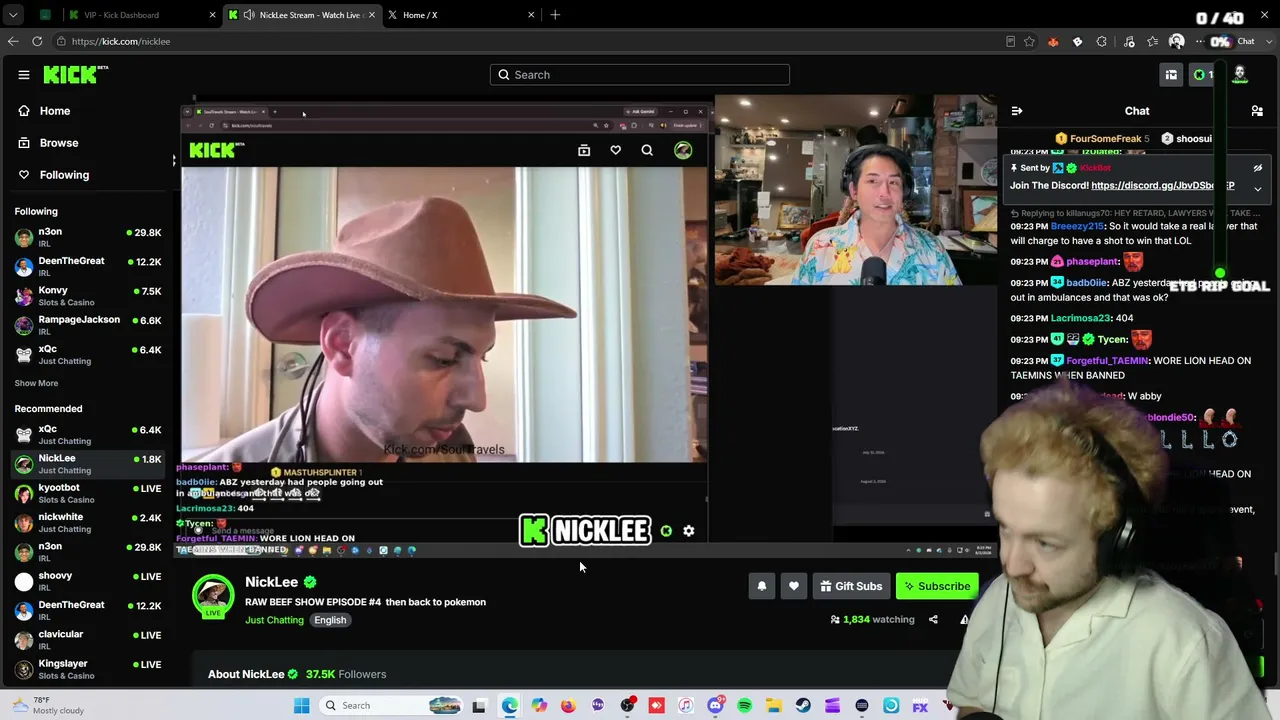Screen dimensions: 1280x720
Task: Expand the pinned chat message chevron
Action: coord(1258,188)
